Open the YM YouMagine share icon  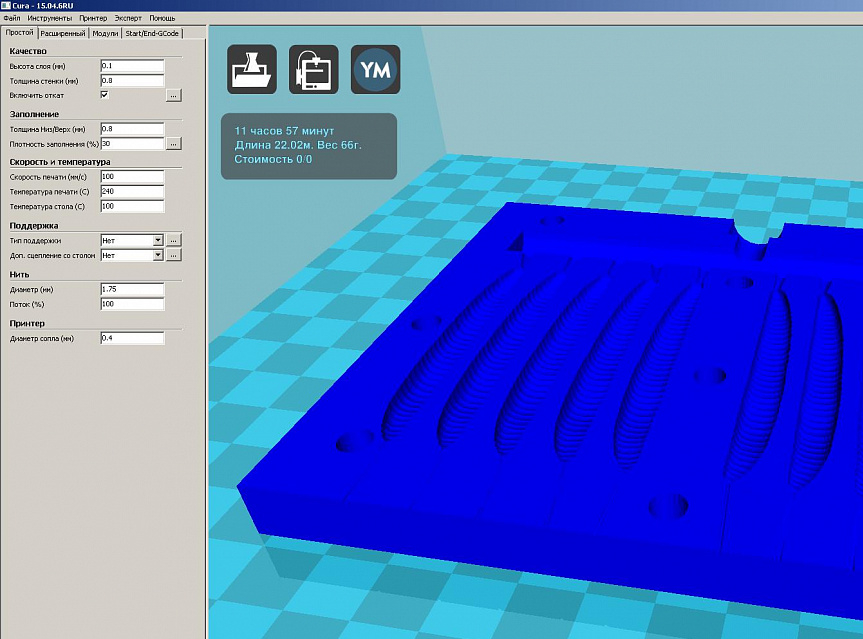(375, 70)
